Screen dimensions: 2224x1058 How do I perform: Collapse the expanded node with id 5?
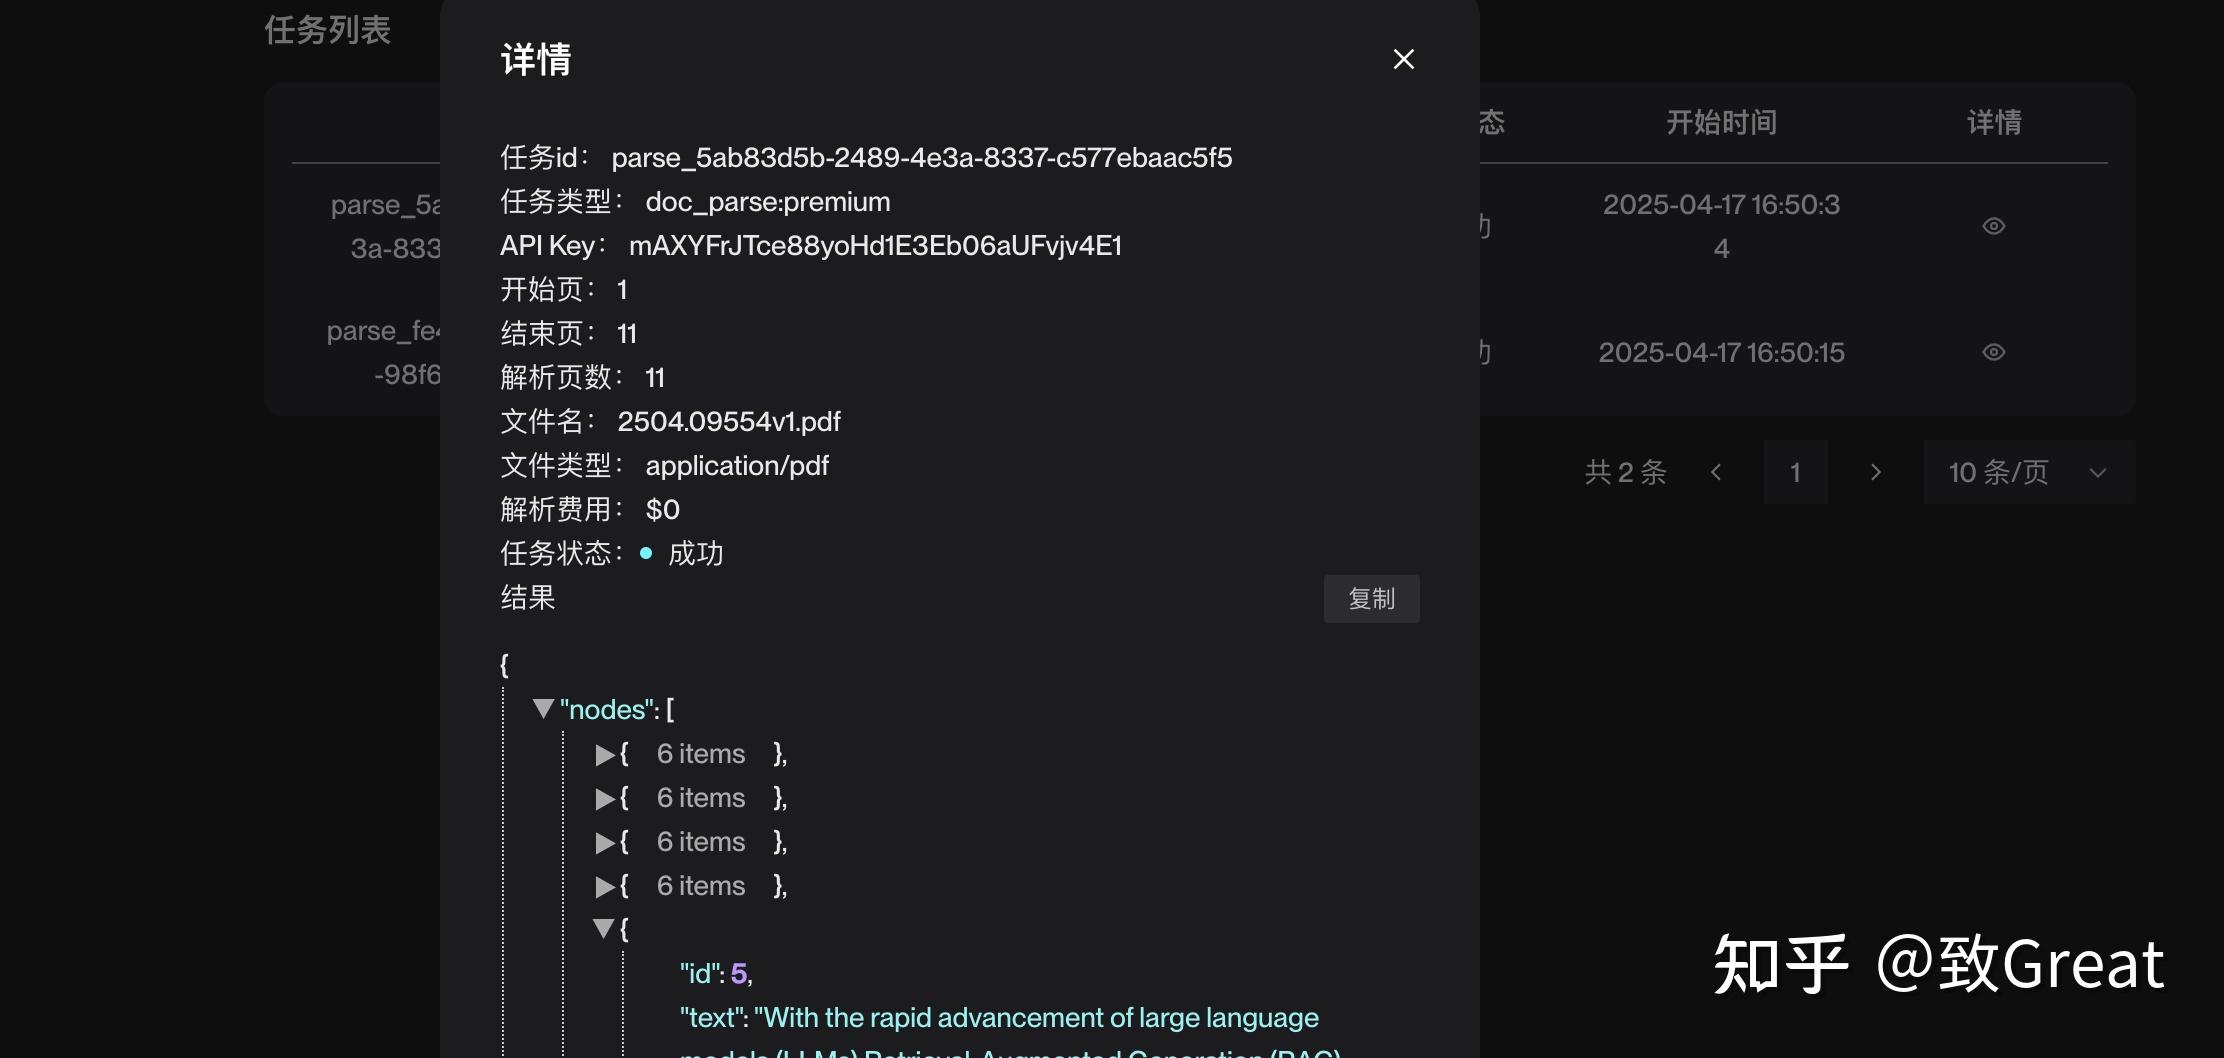604,929
